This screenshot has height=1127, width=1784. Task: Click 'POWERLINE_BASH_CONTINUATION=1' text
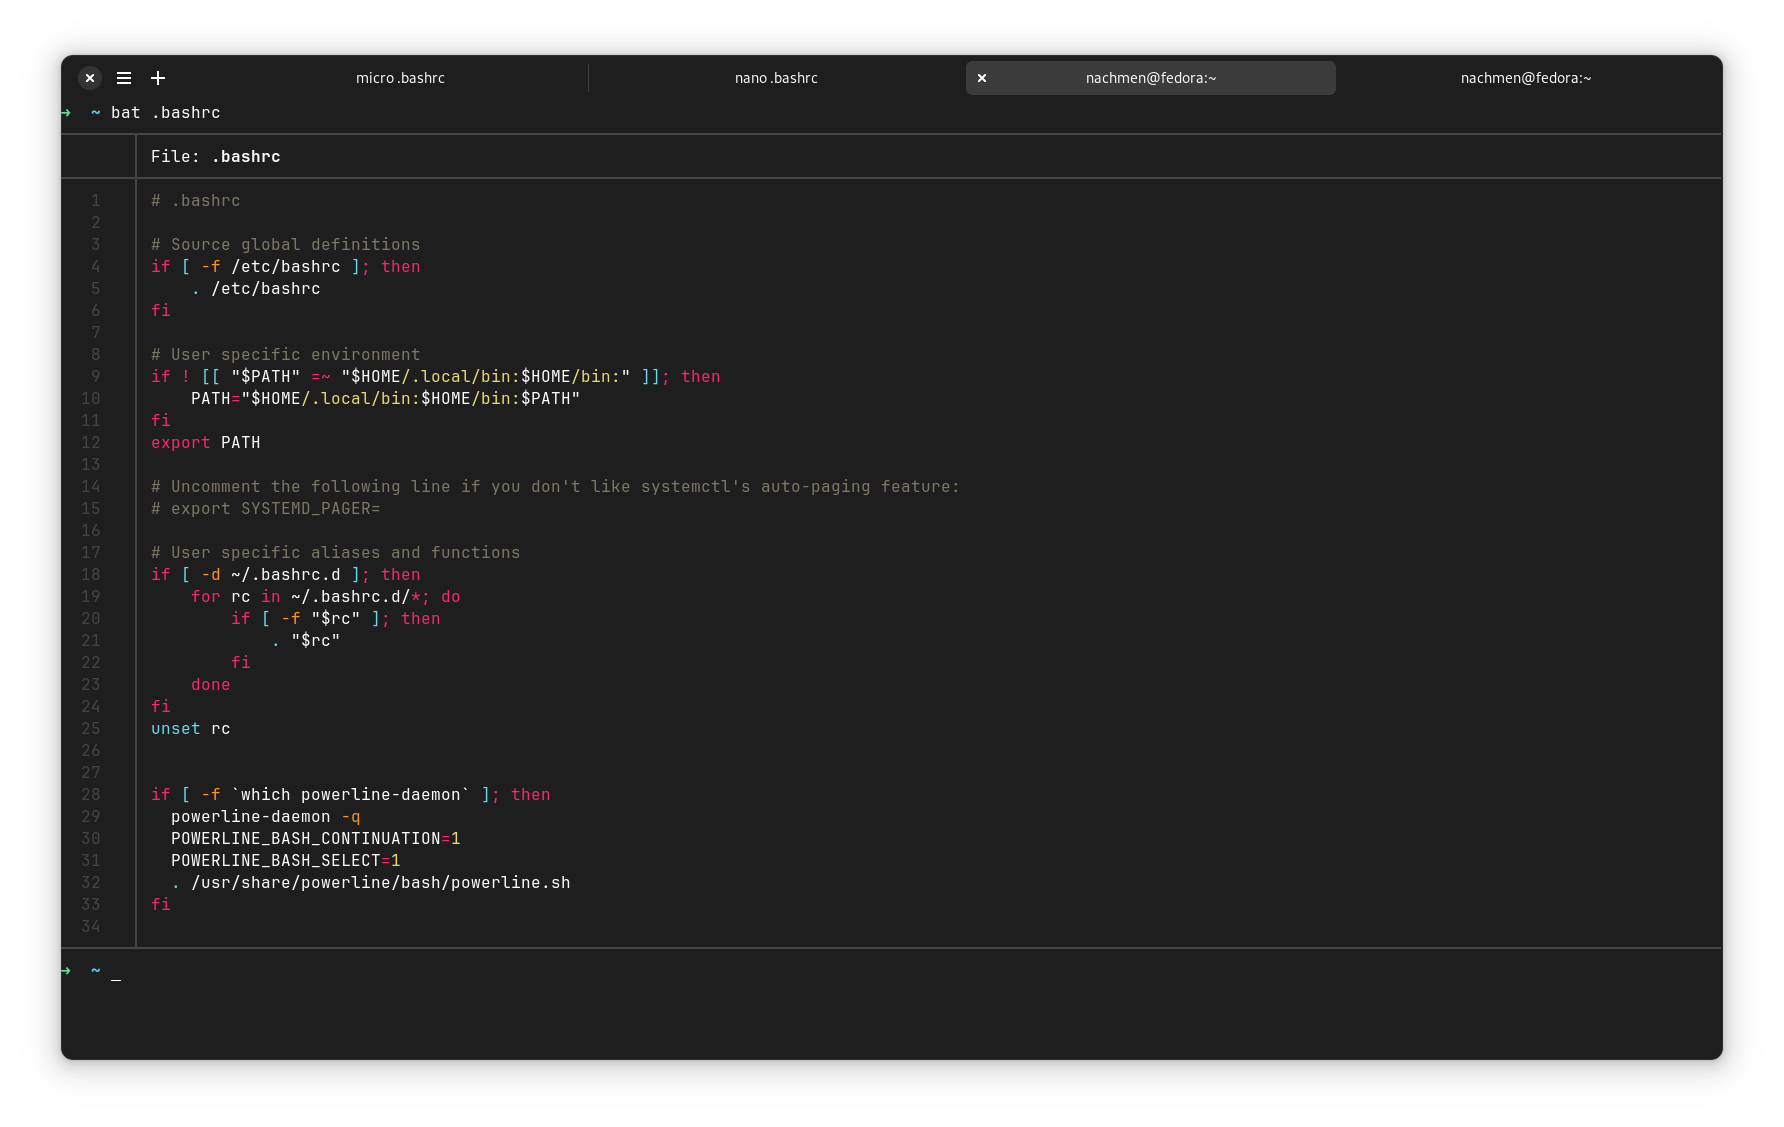[315, 839]
